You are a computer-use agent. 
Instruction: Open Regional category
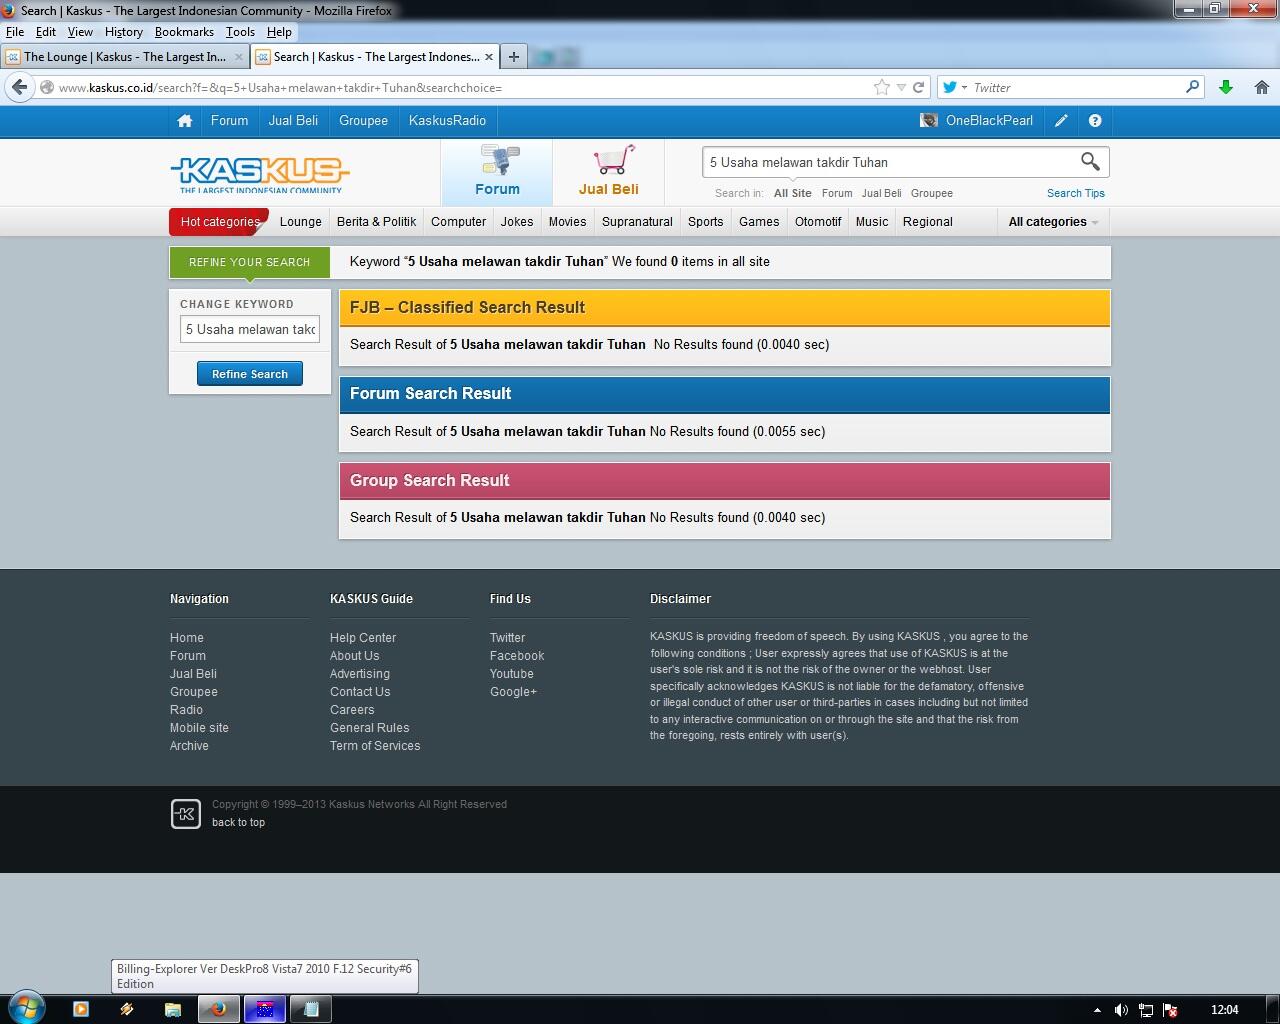[928, 222]
